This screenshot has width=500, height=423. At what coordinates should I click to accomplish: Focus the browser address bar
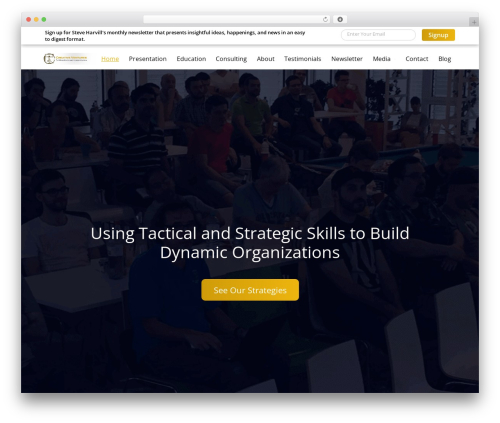tap(236, 20)
